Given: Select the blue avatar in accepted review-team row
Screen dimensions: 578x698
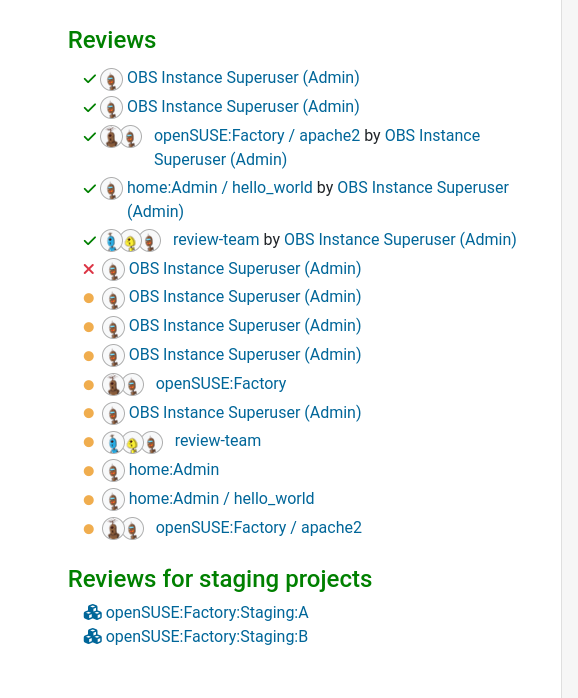Looking at the screenshot, I should 111,240.
